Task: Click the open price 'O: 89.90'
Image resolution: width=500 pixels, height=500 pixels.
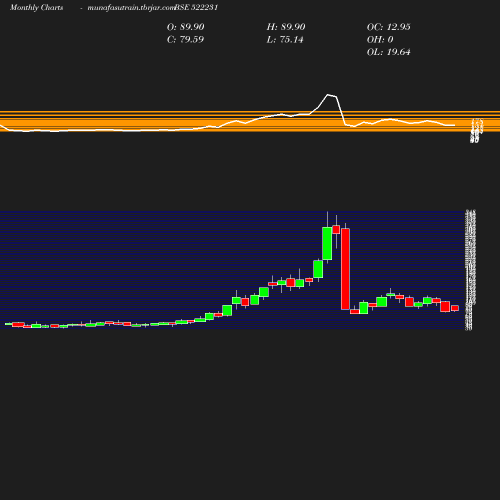Action: 186,27
